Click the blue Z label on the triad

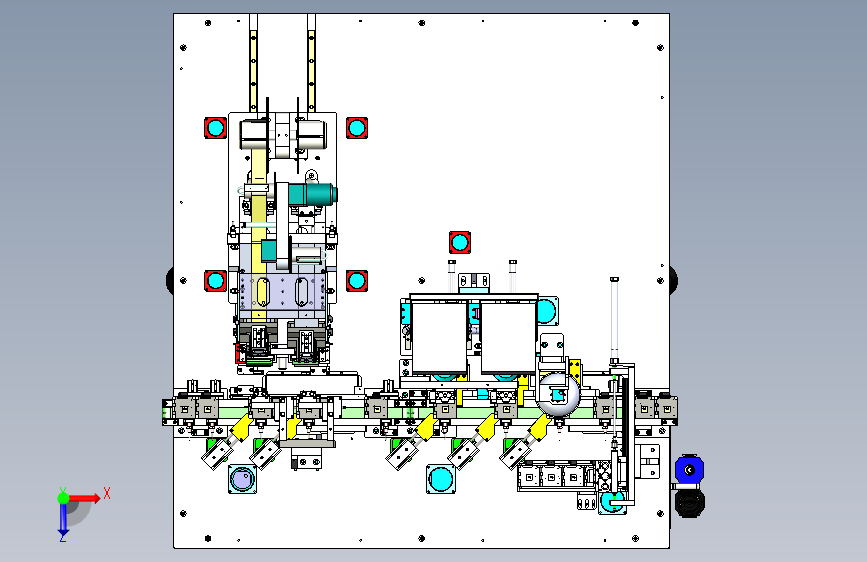coord(63,538)
